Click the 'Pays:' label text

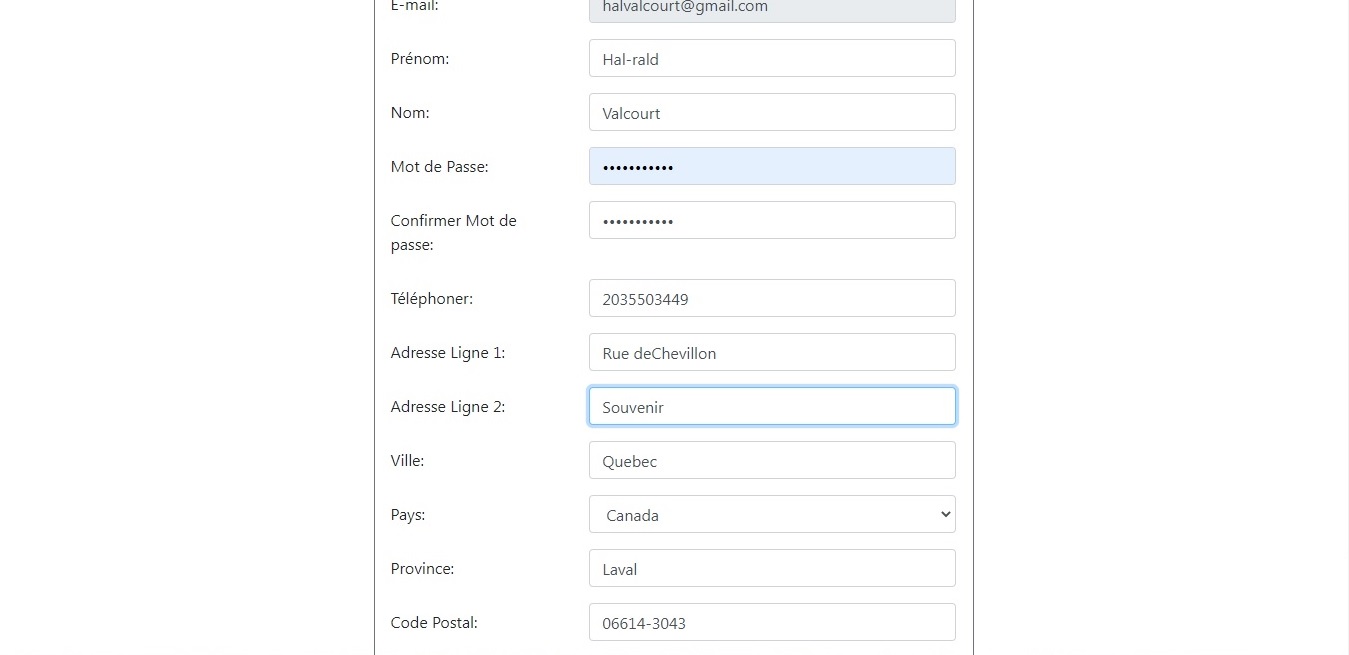[407, 515]
